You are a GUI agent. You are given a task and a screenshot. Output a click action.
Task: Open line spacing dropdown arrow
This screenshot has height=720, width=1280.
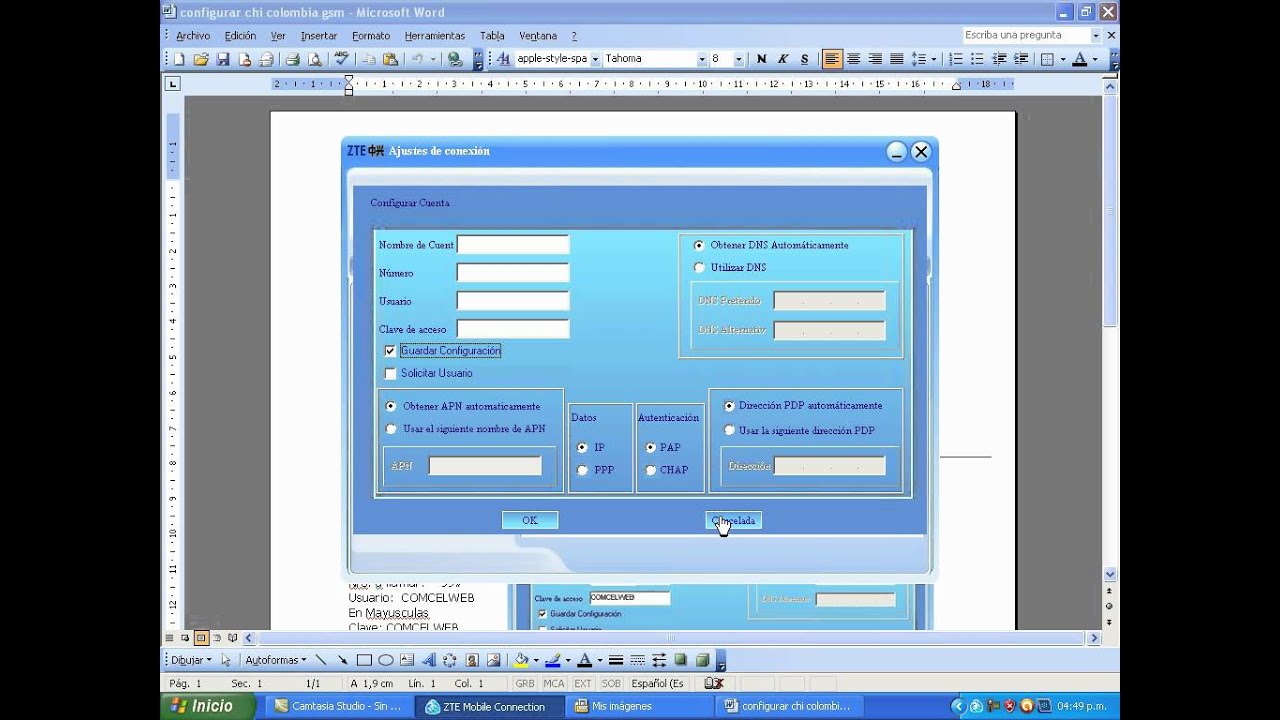[934, 59]
